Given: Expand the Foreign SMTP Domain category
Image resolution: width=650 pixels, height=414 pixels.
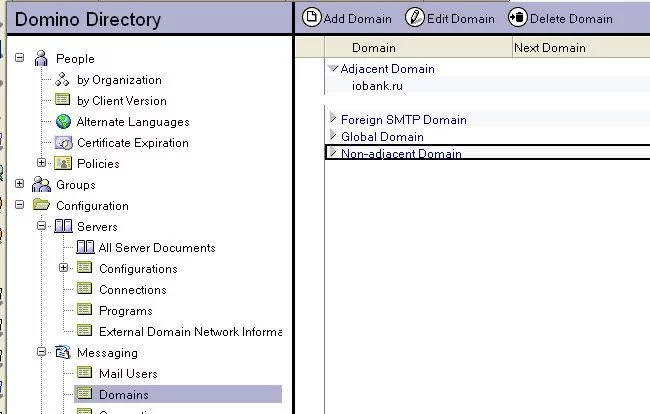Looking at the screenshot, I should click(x=333, y=119).
